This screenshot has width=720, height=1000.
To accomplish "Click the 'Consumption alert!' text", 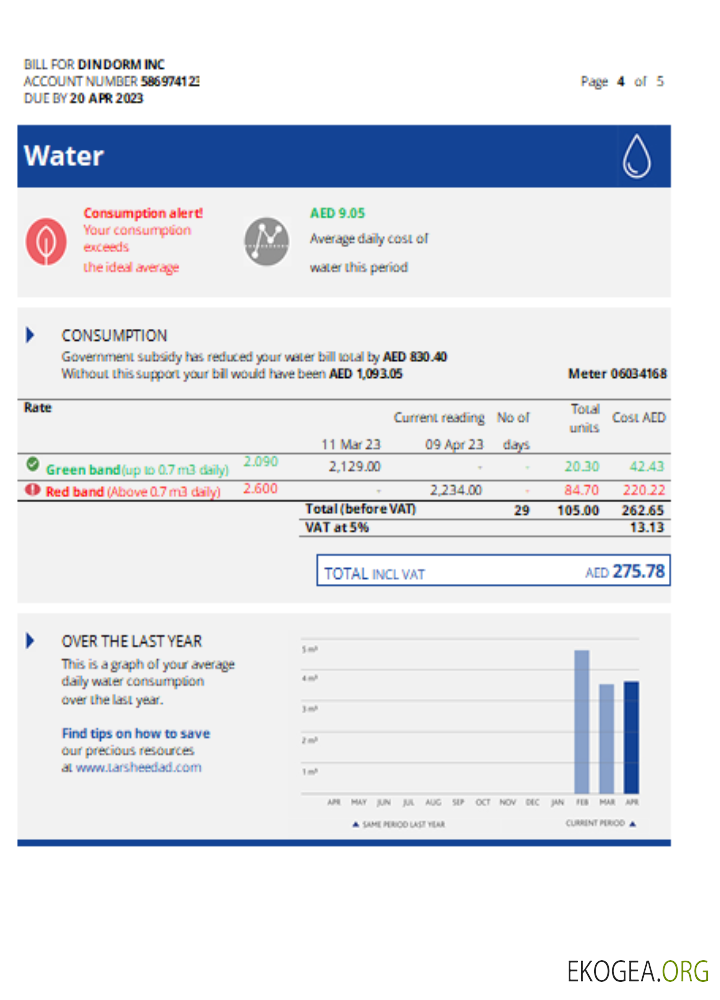I will 143,213.
